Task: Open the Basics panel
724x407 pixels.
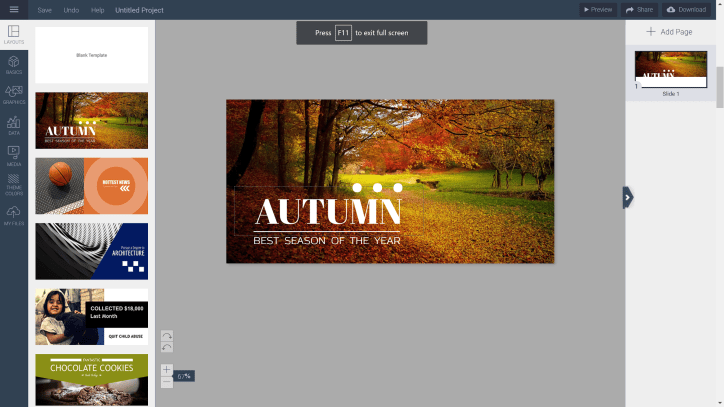Action: pos(14,65)
